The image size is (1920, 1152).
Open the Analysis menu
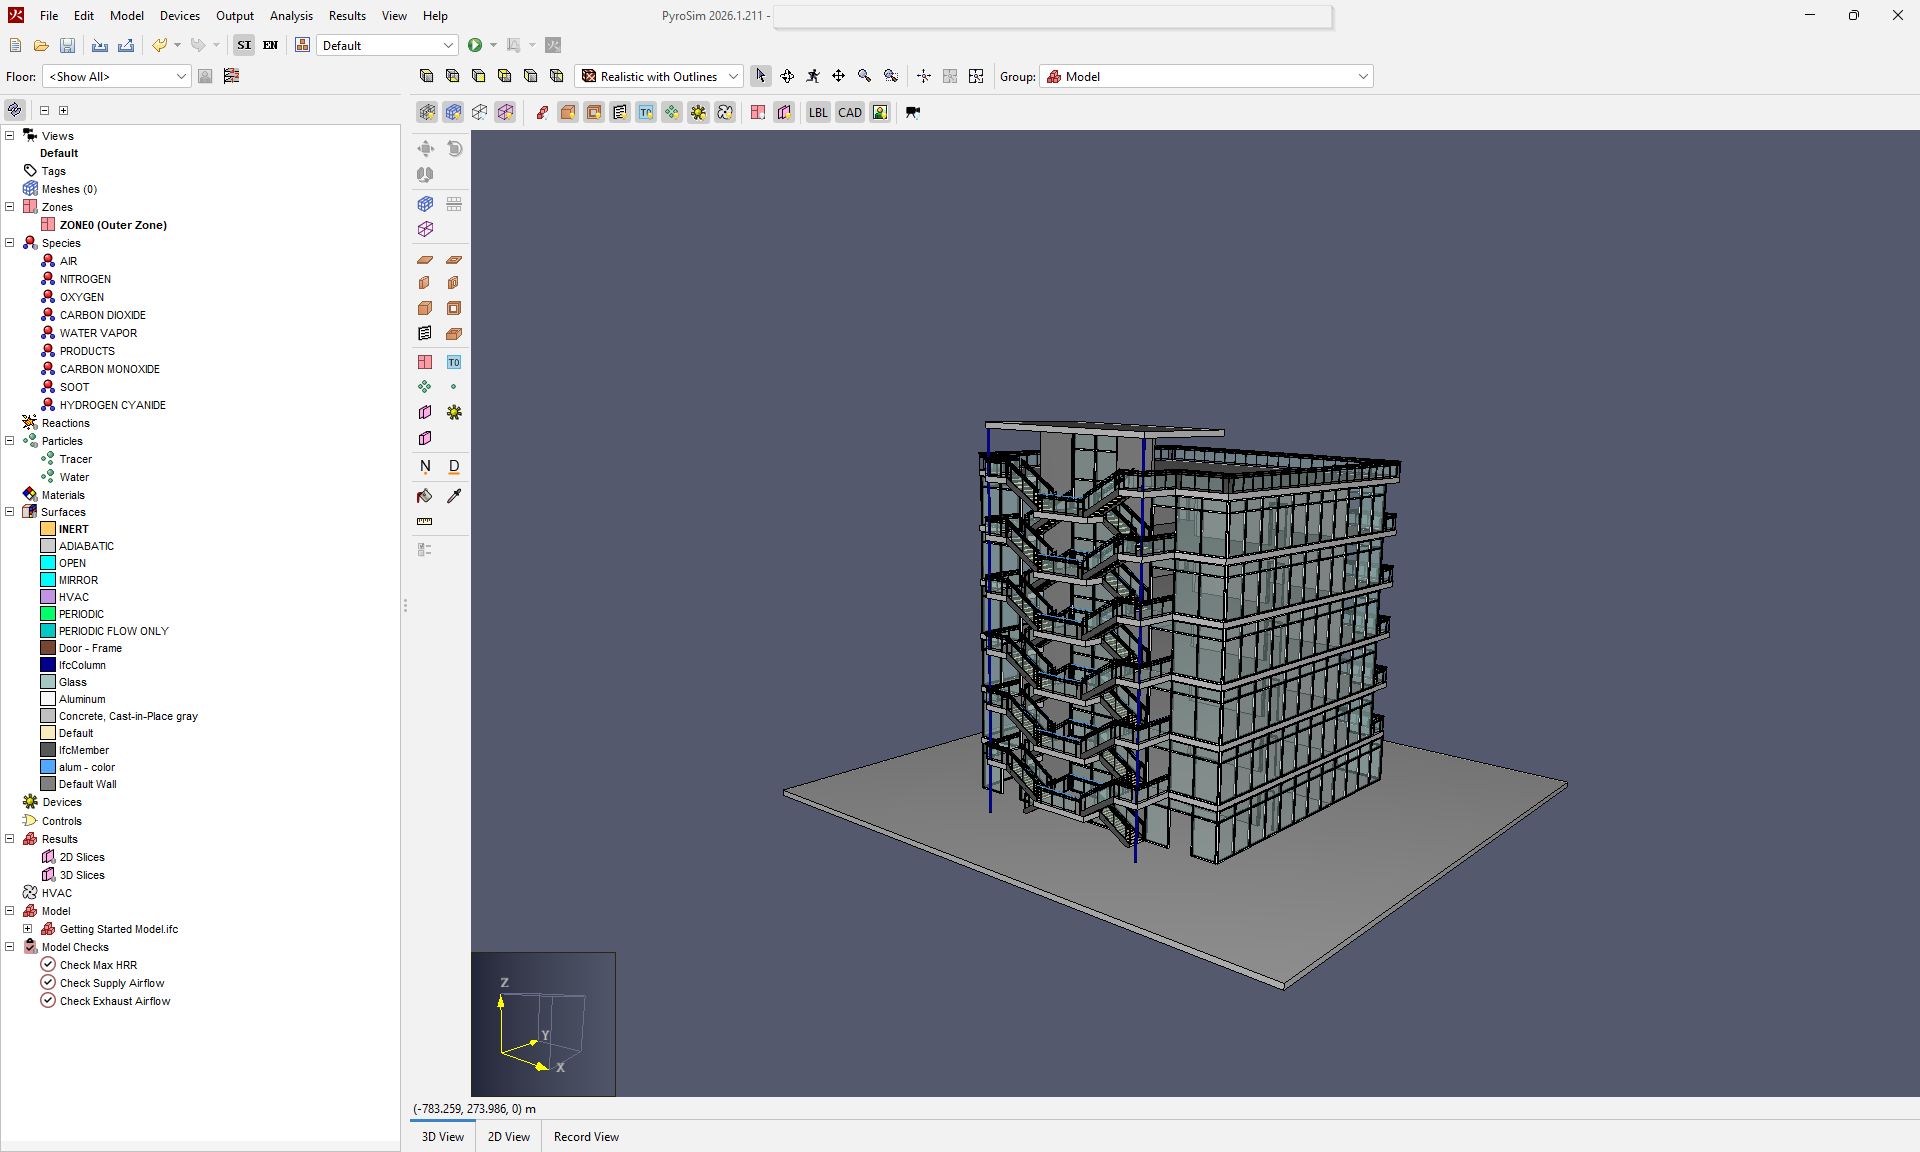click(x=291, y=15)
